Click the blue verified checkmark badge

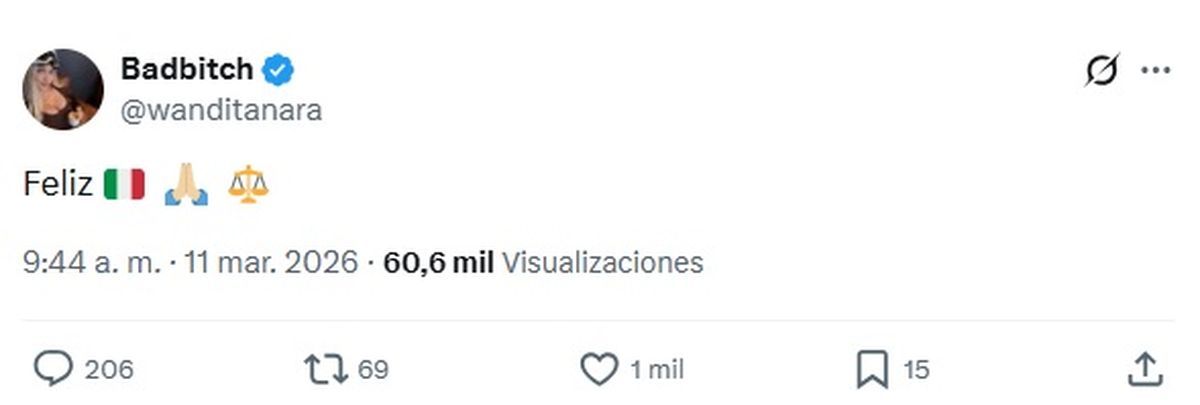pos(278,70)
